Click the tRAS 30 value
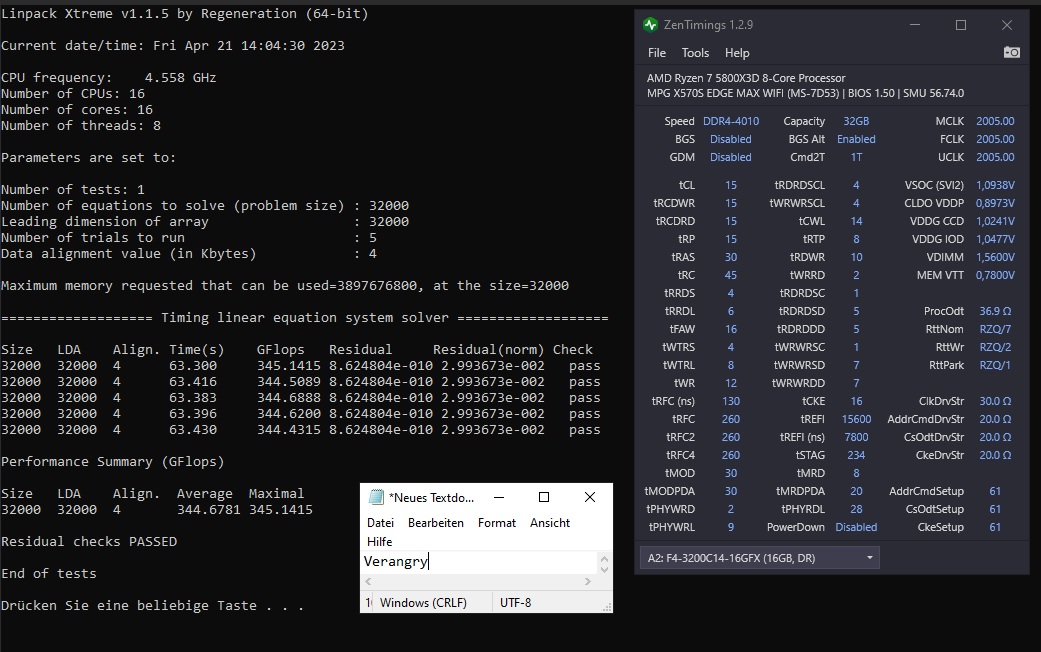 pos(731,257)
